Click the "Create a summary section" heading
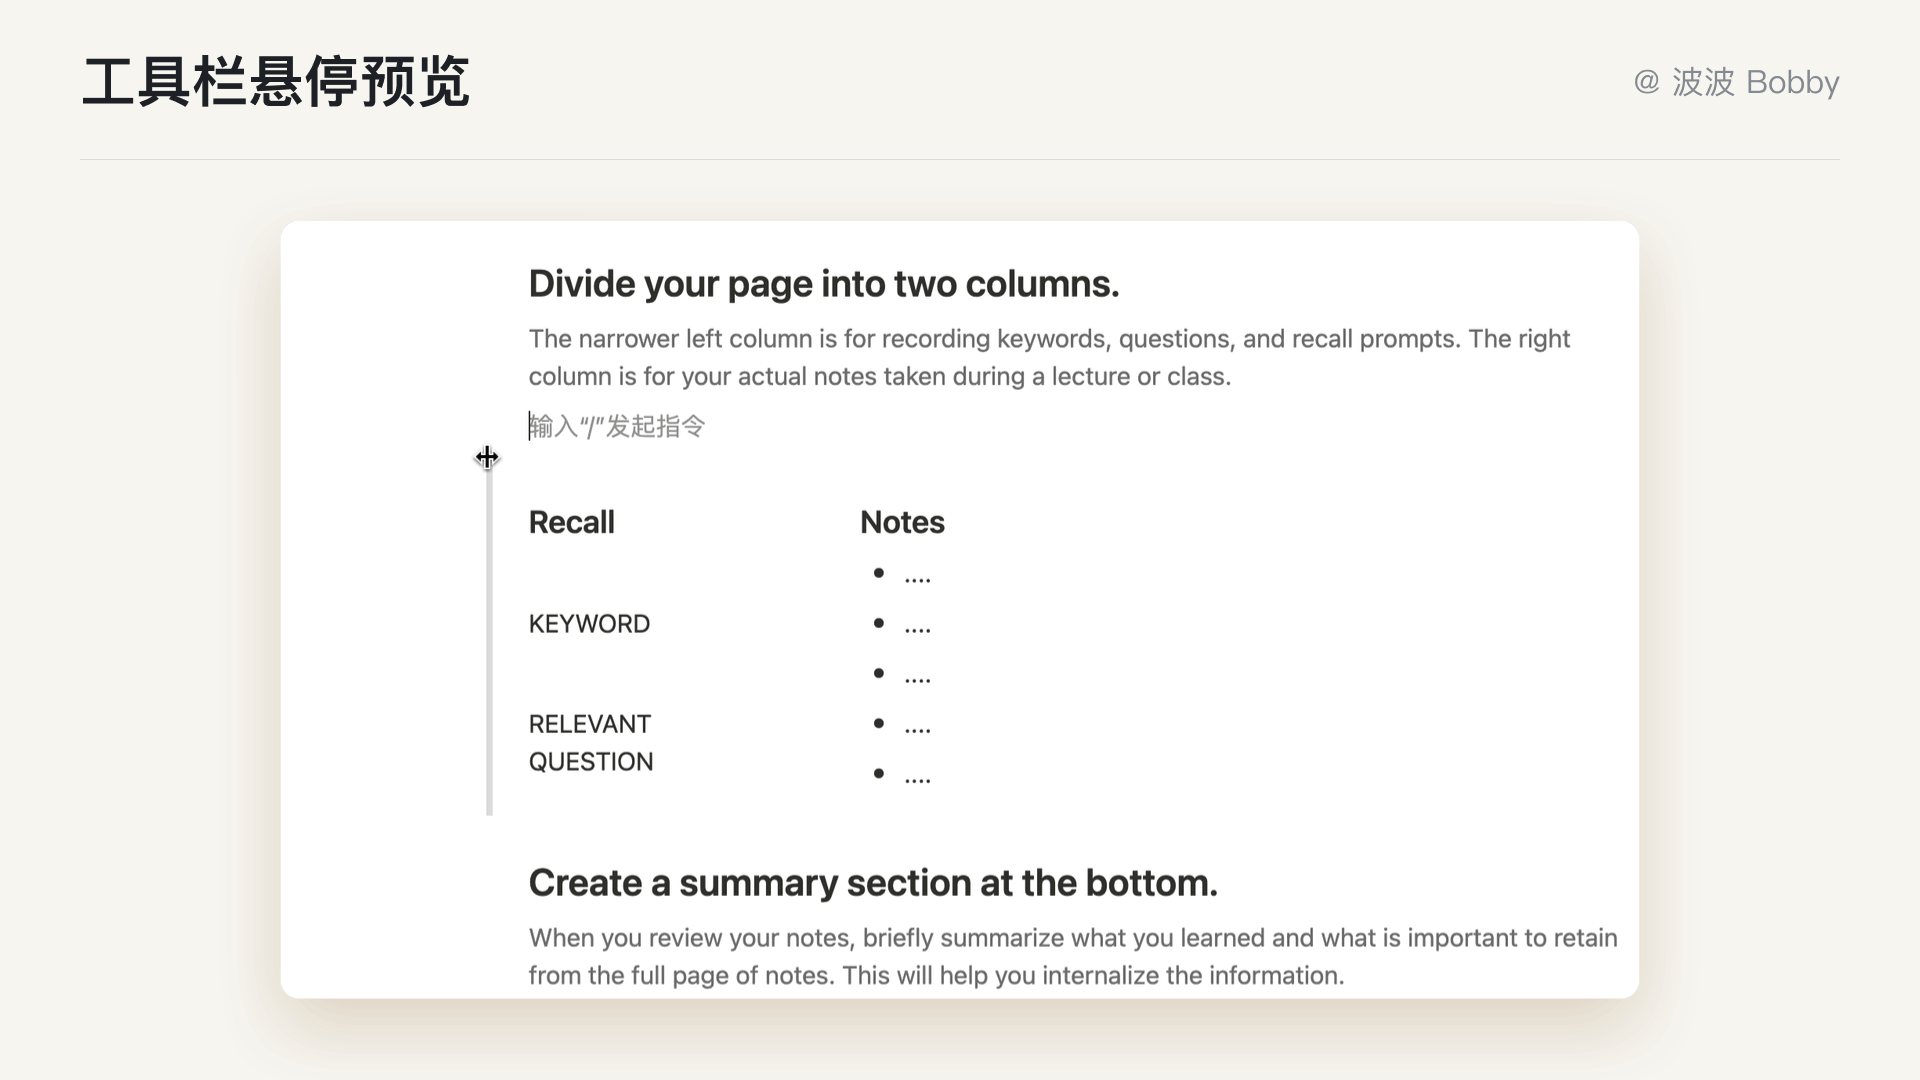 872,883
